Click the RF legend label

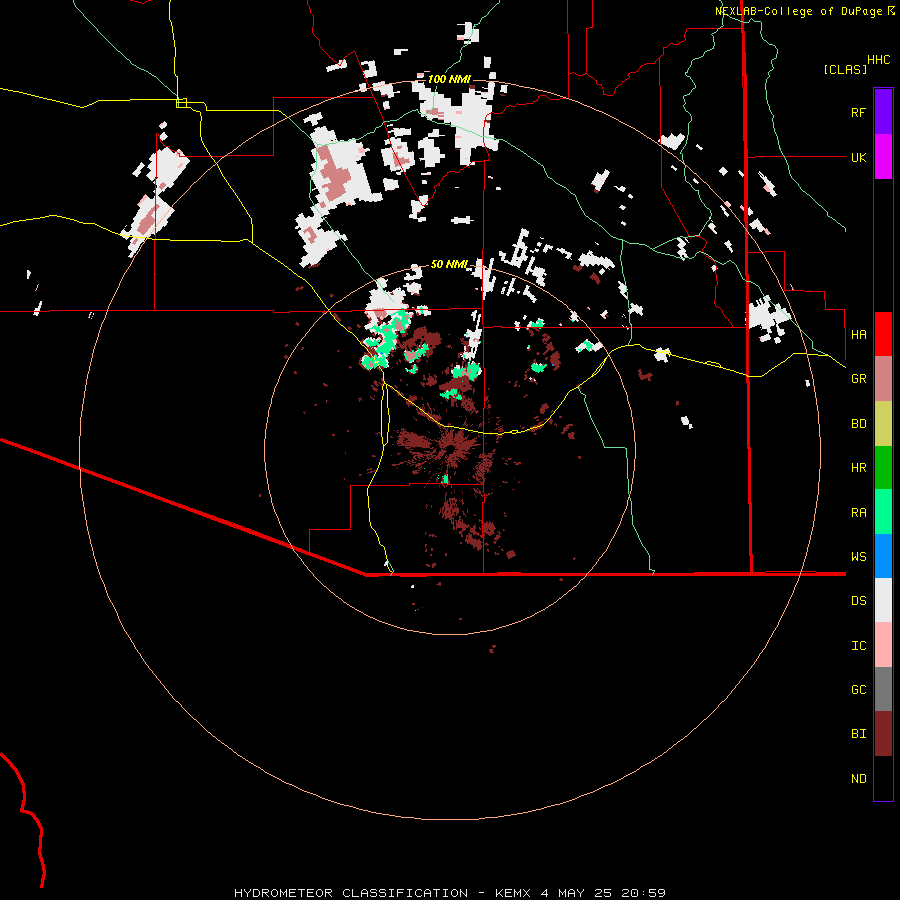pyautogui.click(x=858, y=112)
